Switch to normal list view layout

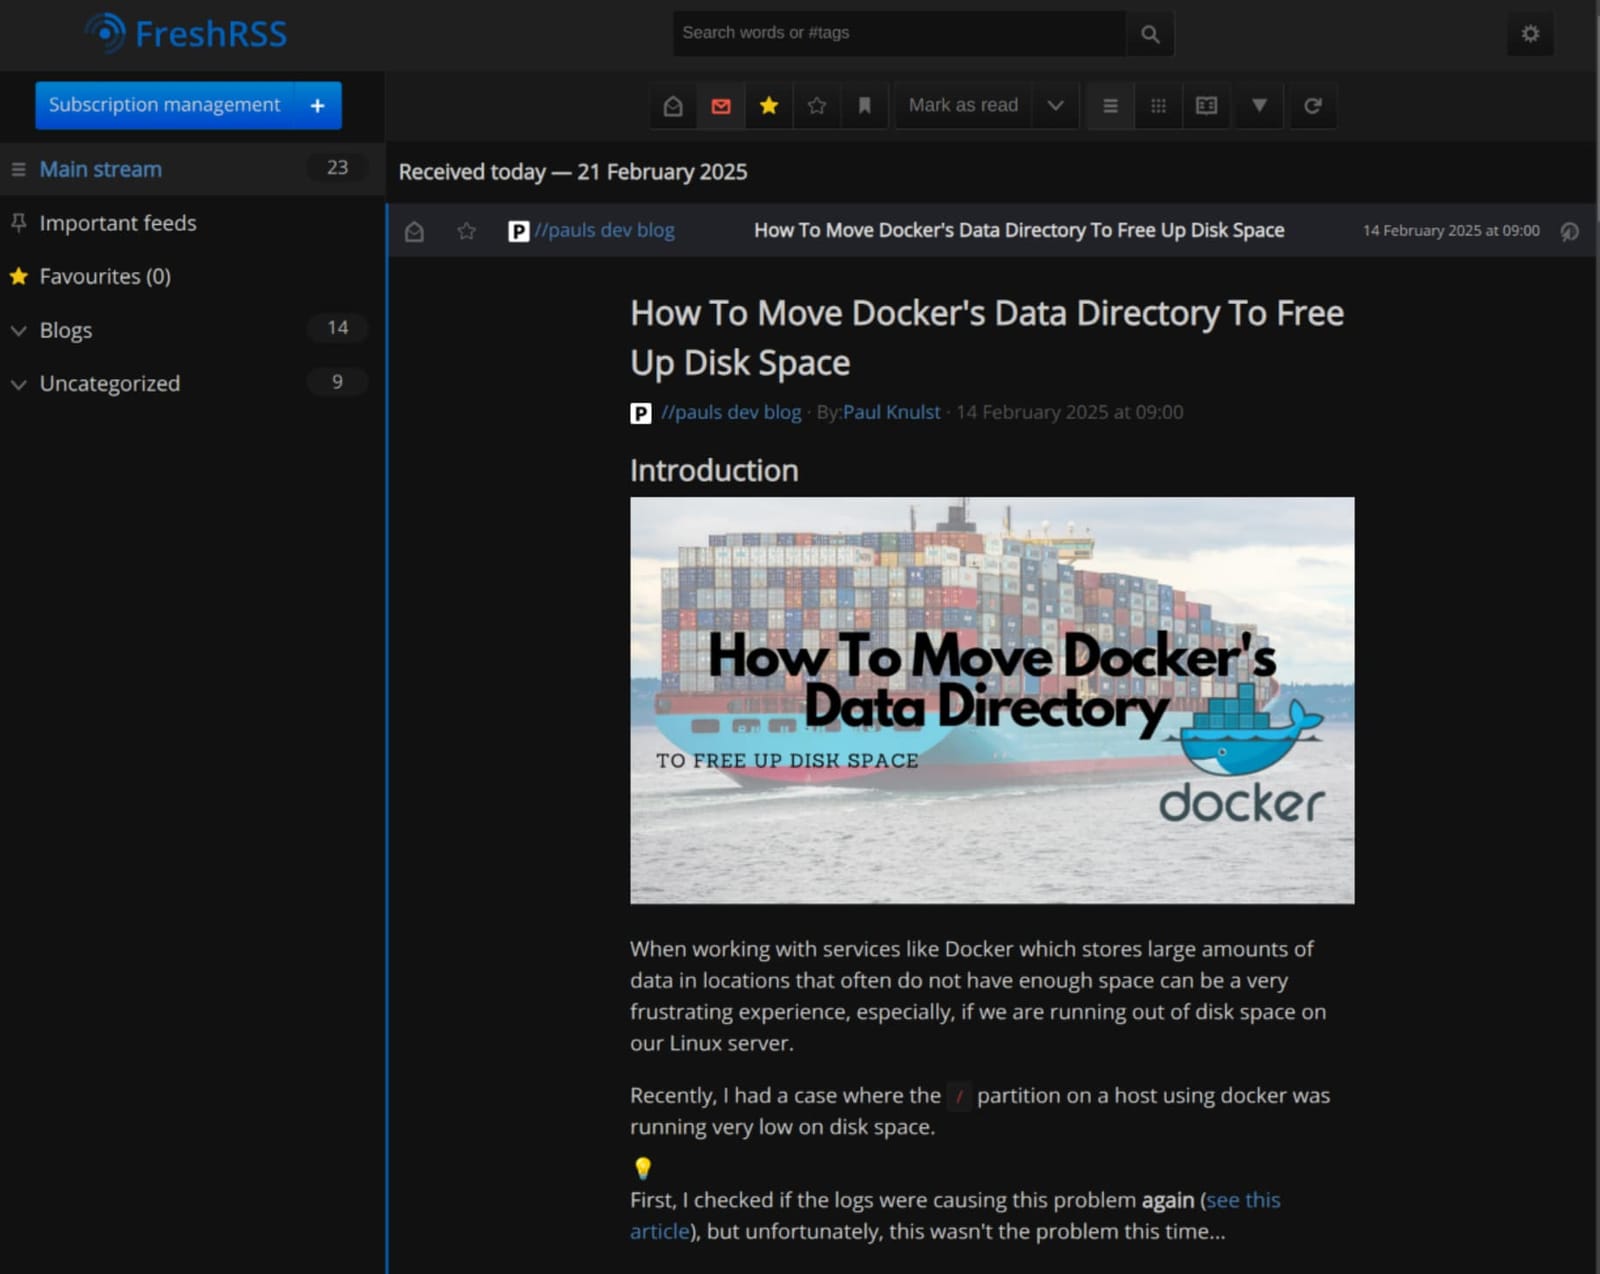click(1109, 105)
